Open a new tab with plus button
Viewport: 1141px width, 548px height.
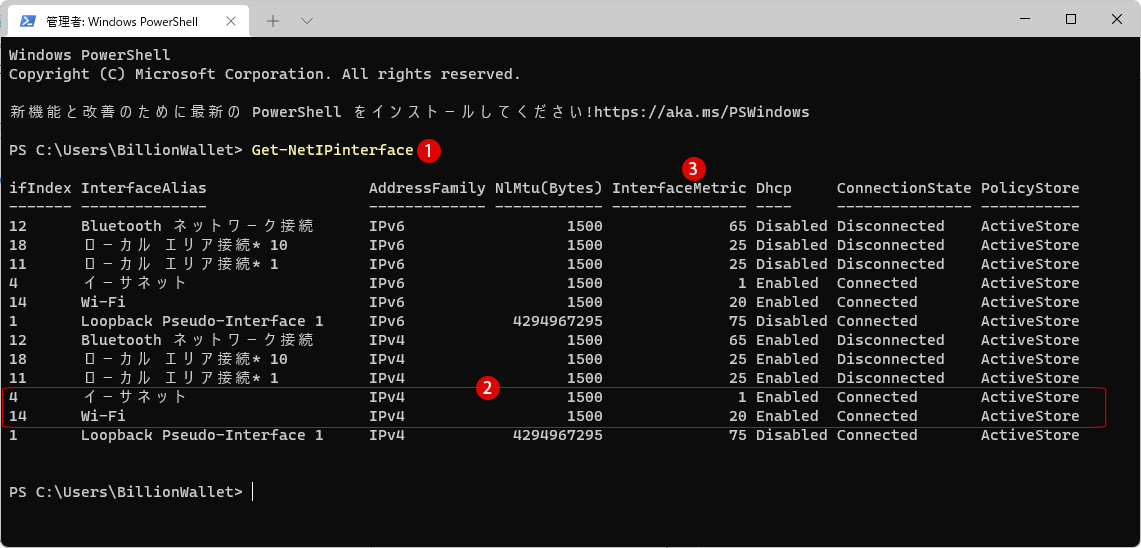click(x=273, y=20)
